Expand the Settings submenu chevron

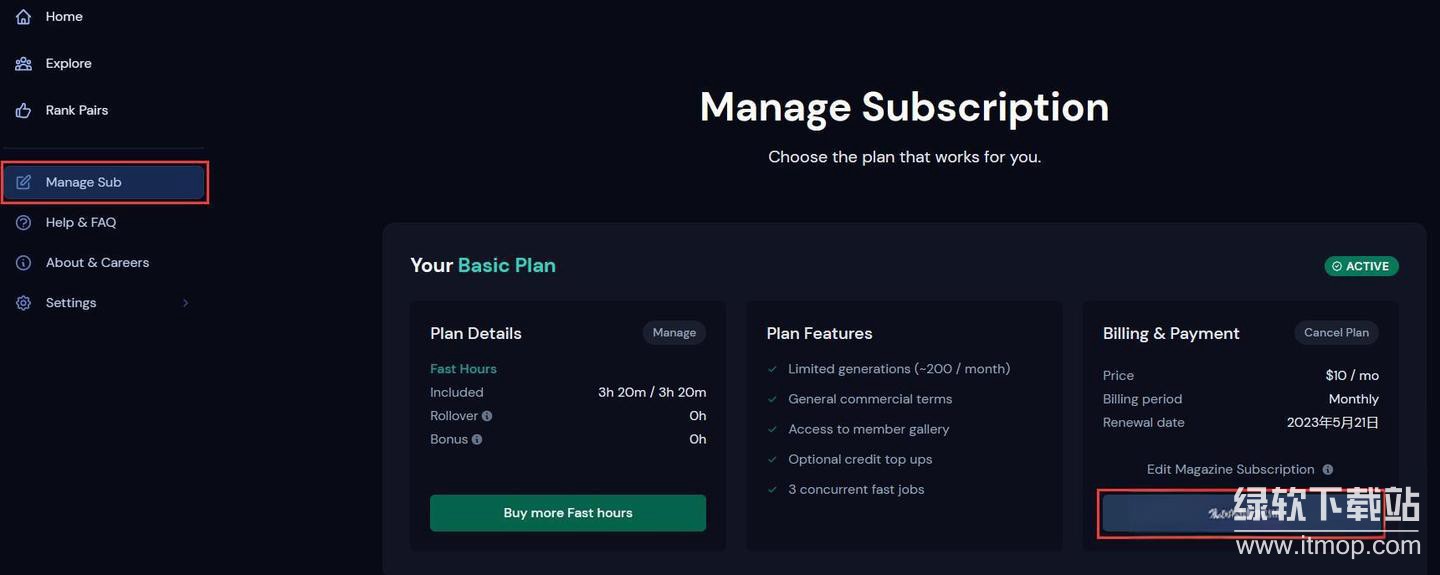click(x=185, y=303)
